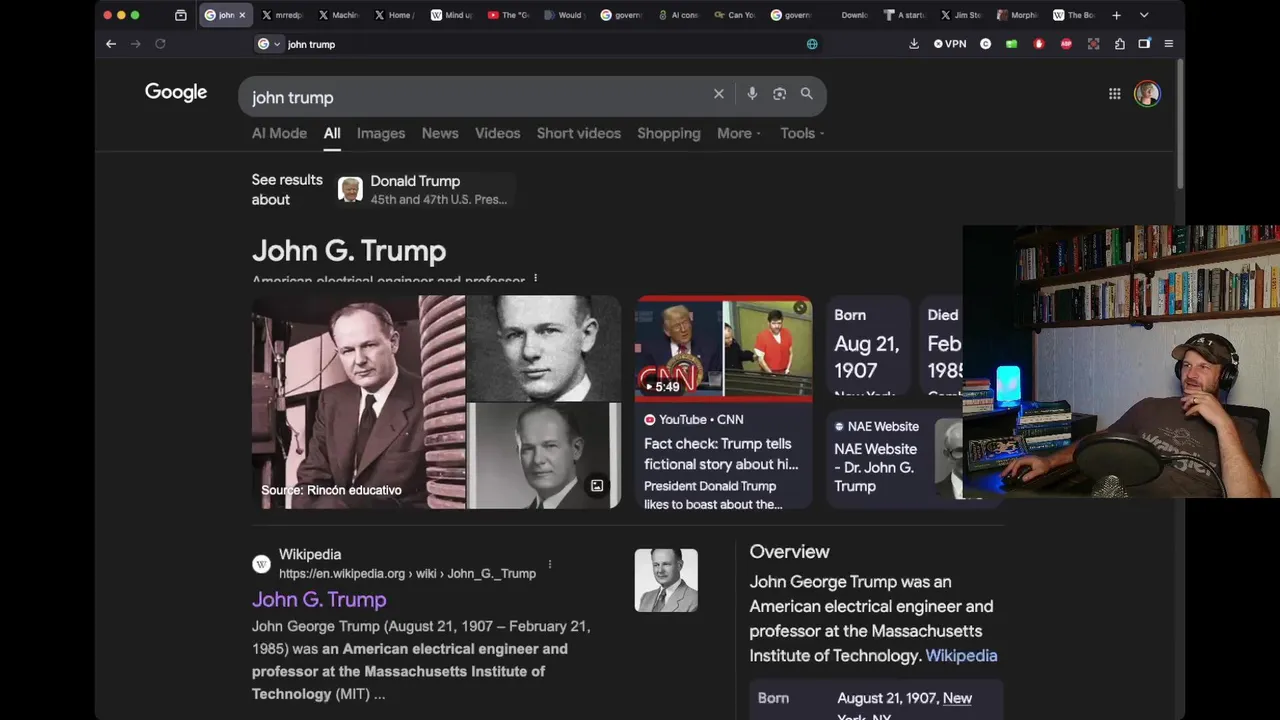Open the search engine dropdown in address bar
Image resolution: width=1280 pixels, height=720 pixels.
pos(268,44)
